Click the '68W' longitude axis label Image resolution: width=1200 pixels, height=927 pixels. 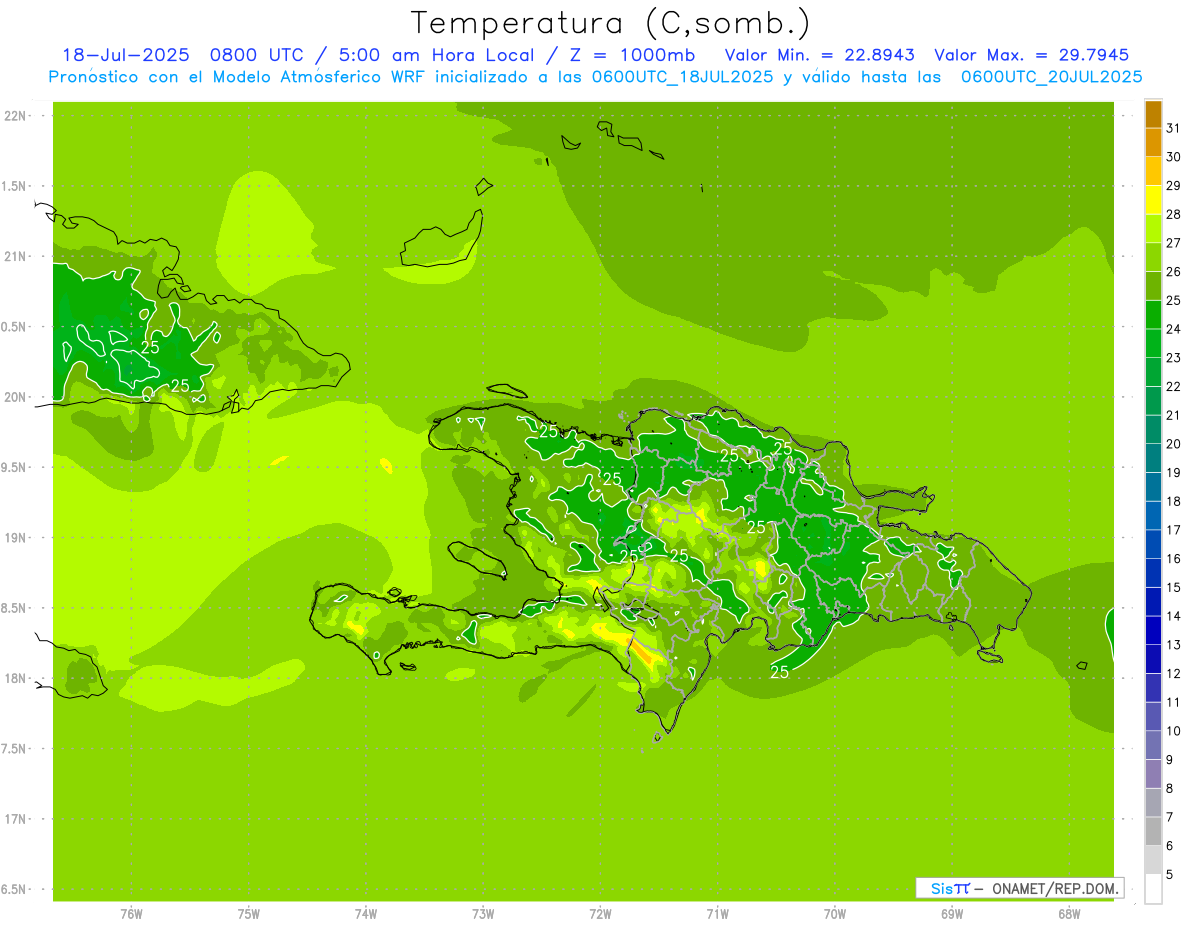(1069, 914)
